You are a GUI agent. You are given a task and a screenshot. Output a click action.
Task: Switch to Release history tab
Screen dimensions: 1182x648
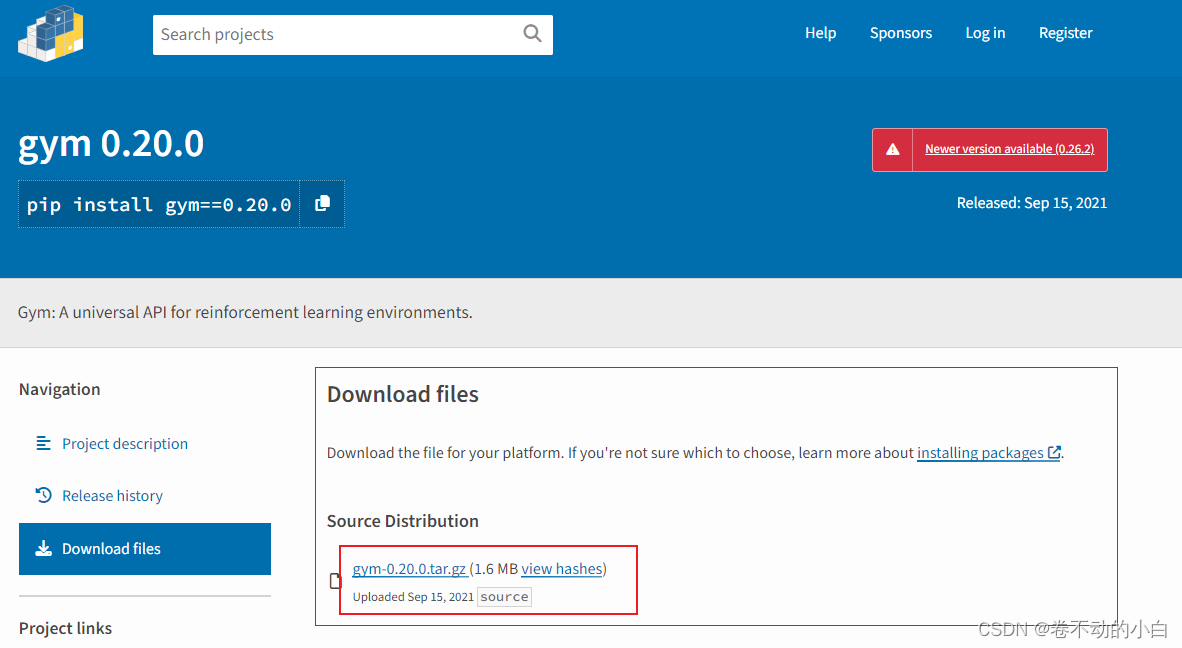112,496
